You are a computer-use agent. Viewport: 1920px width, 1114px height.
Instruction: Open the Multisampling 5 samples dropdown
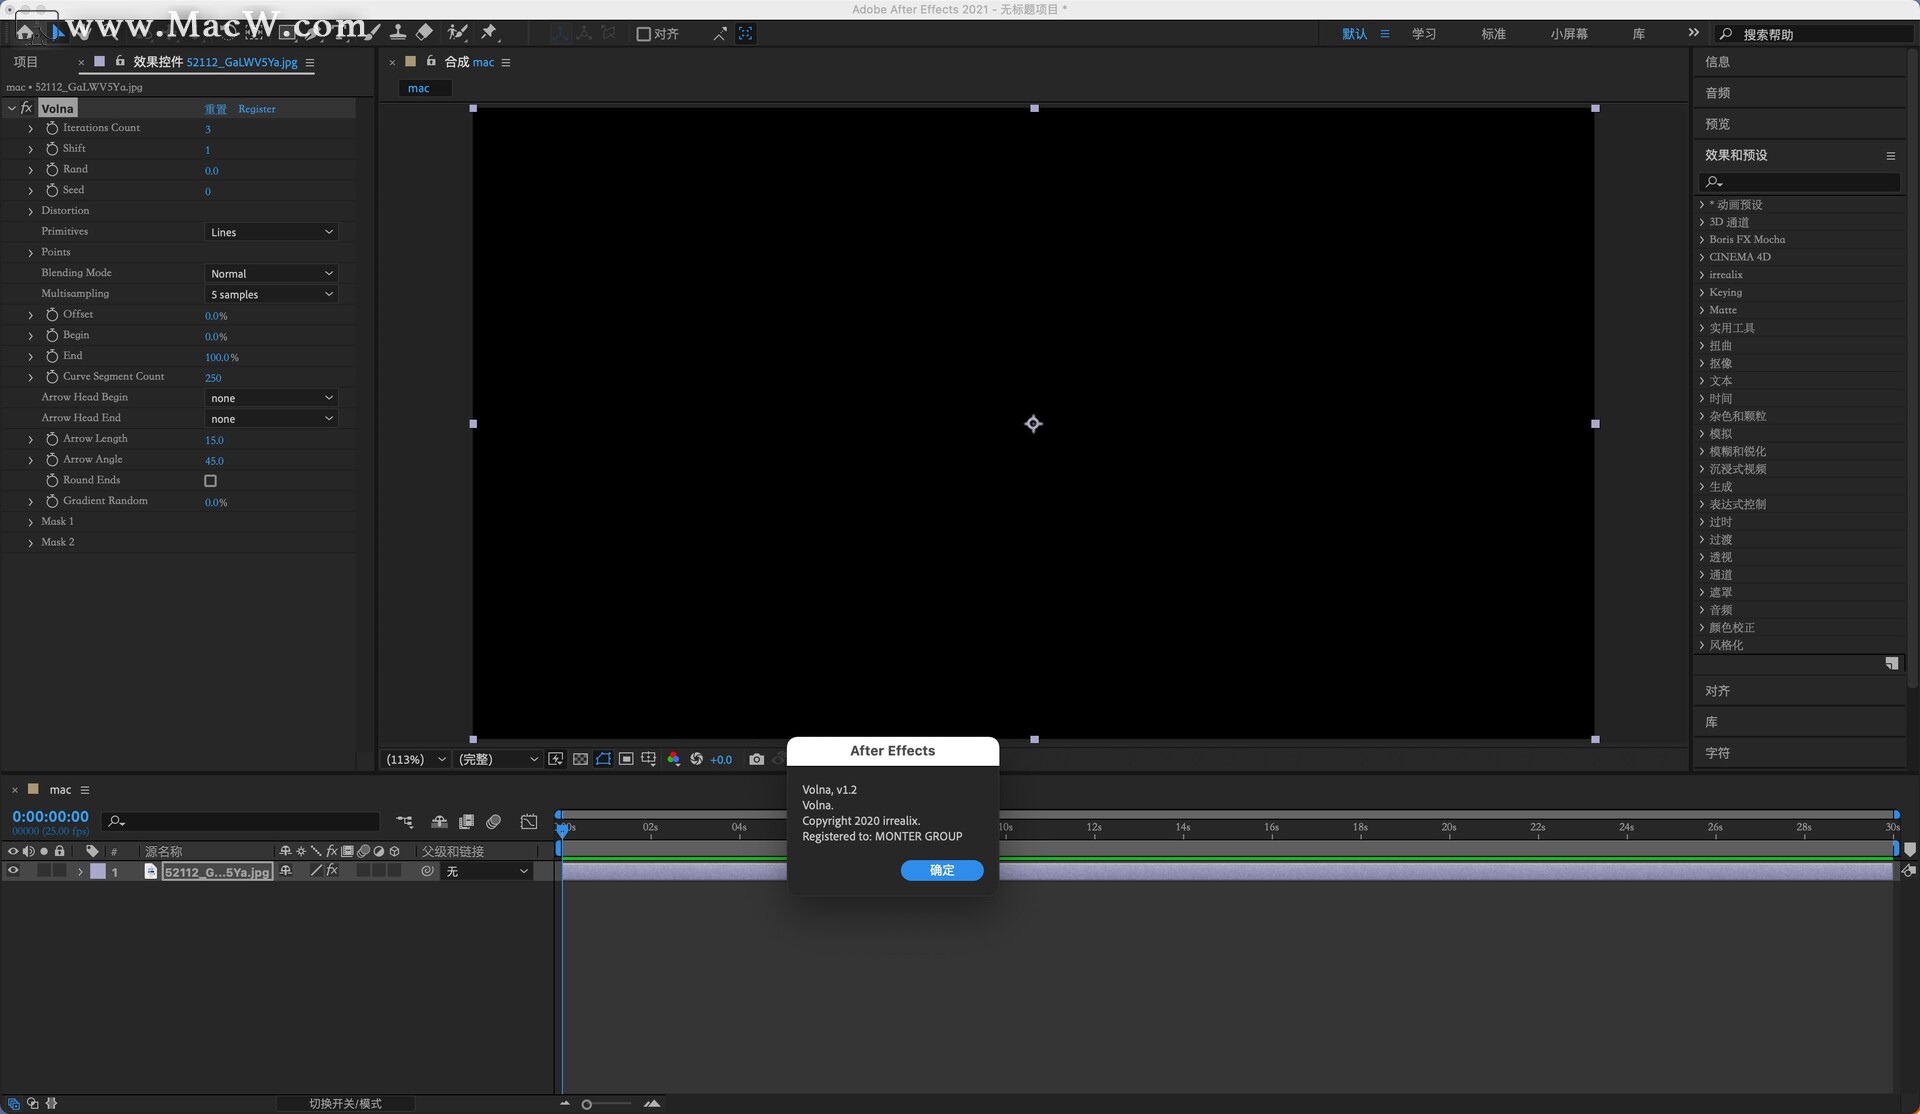(x=271, y=294)
